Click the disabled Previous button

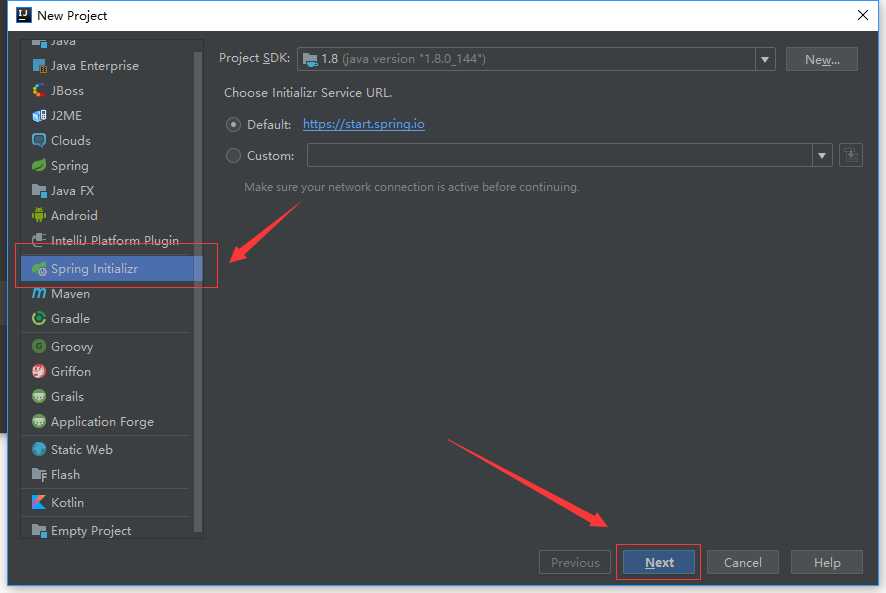tap(575, 562)
